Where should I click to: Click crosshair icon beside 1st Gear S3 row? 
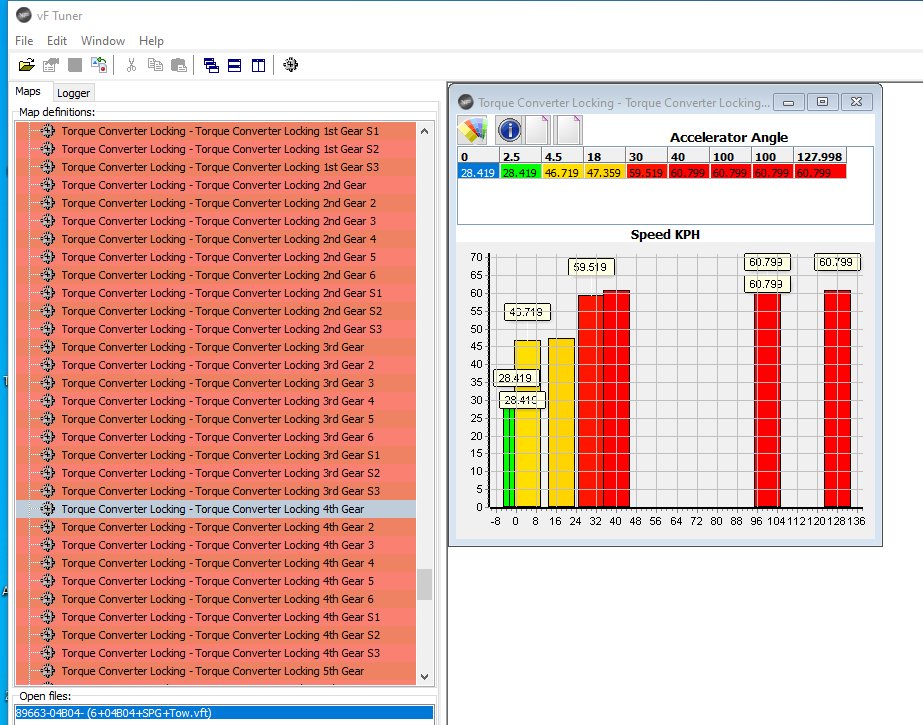[x=48, y=167]
